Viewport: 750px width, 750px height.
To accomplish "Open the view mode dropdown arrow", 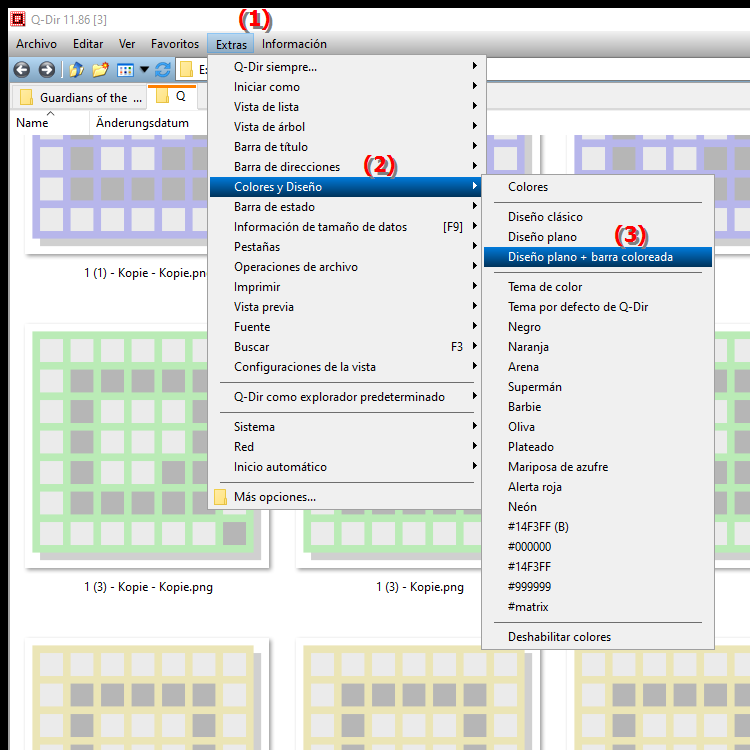I will click(144, 70).
